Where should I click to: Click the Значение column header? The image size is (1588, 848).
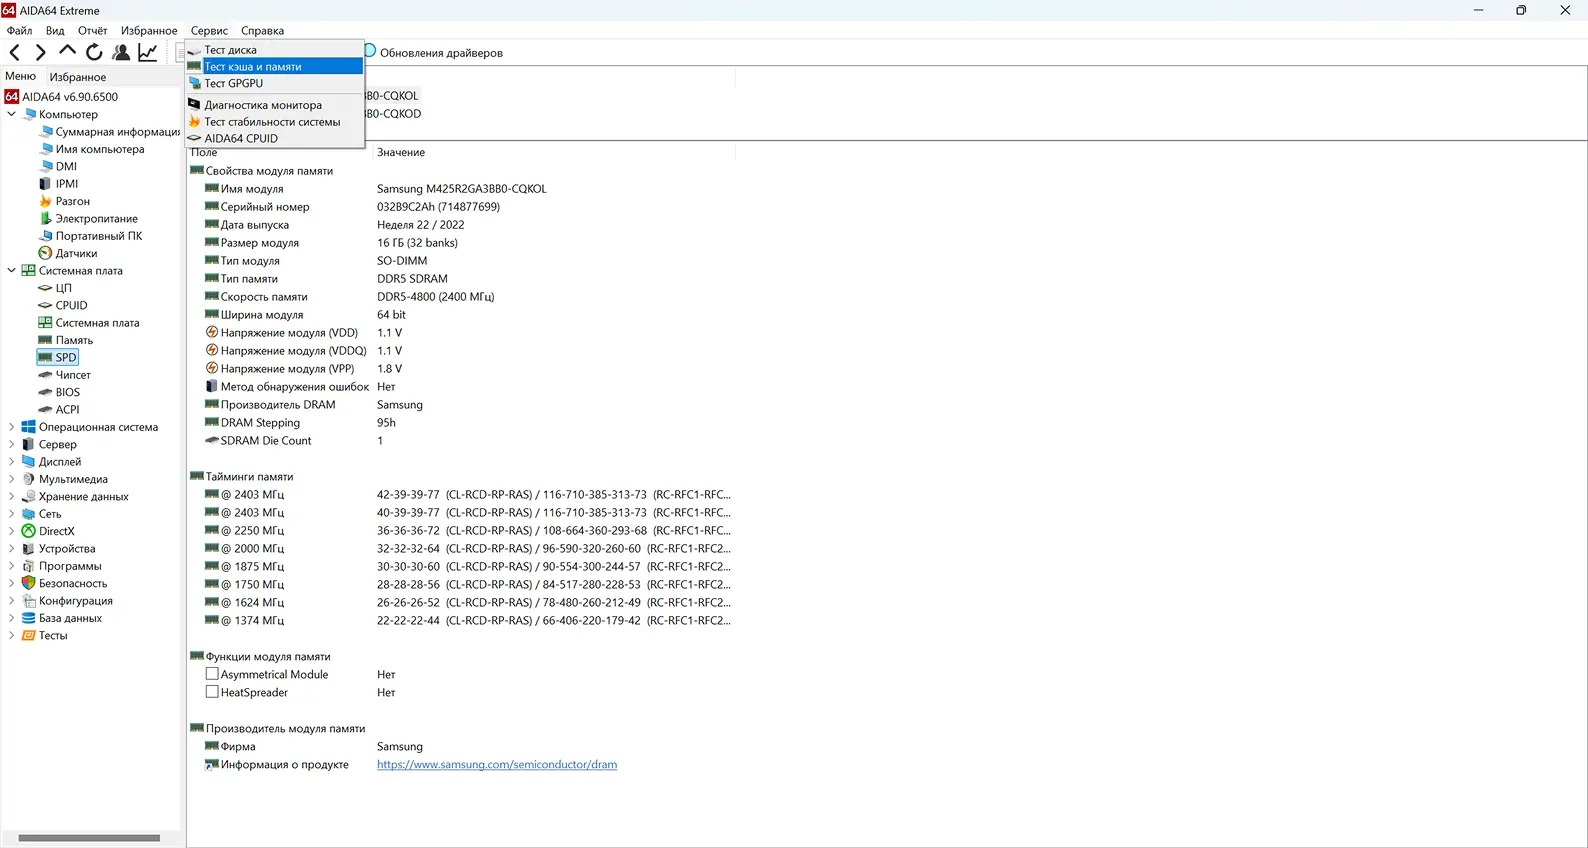[x=401, y=153]
